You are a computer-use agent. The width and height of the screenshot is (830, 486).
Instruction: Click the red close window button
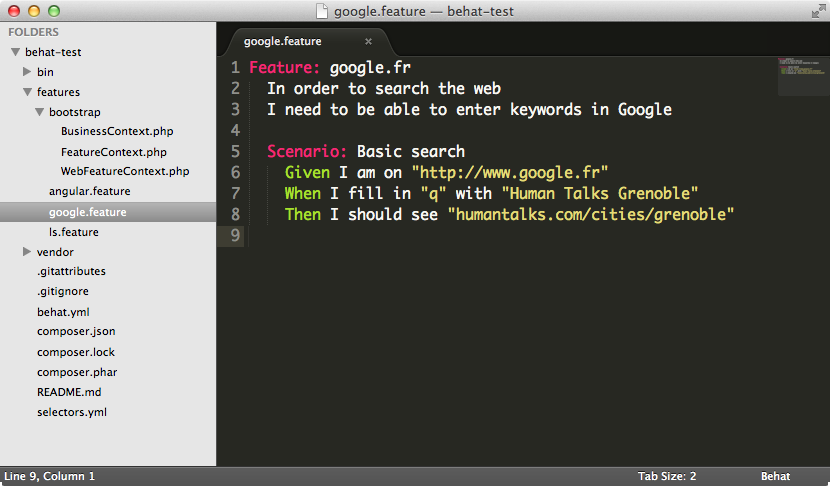pyautogui.click(x=14, y=11)
